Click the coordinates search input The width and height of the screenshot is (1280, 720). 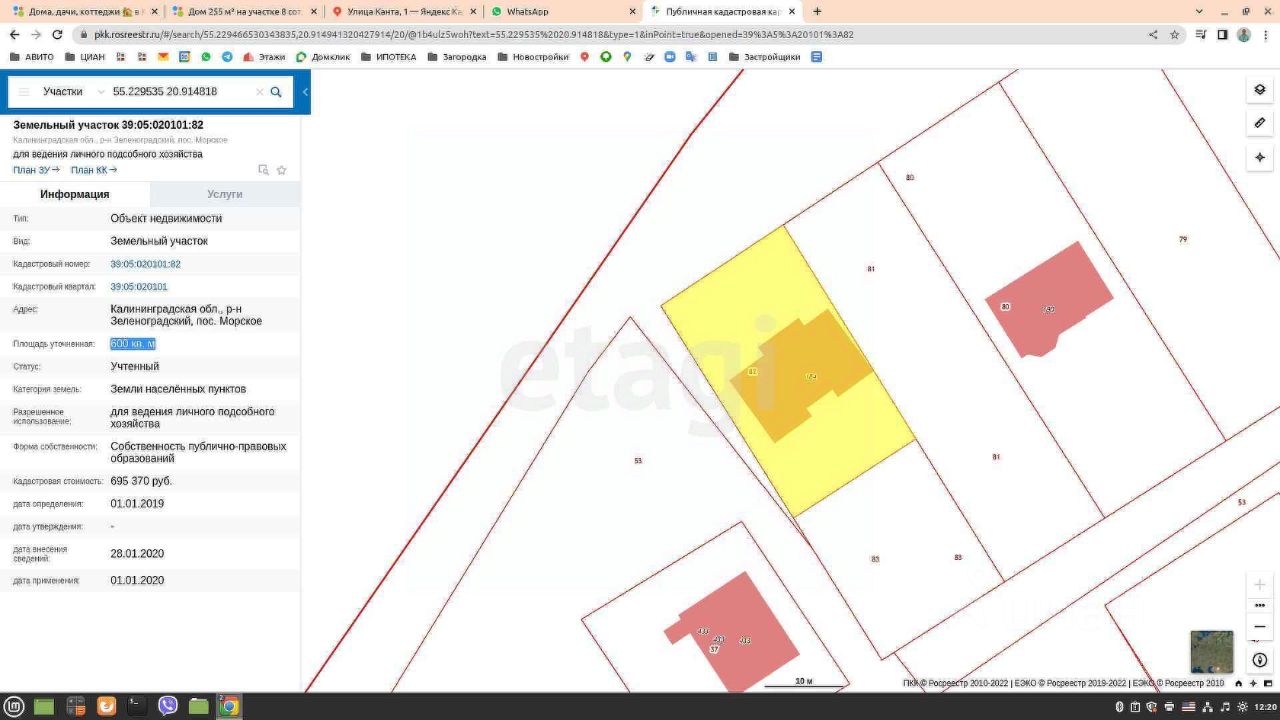pos(180,92)
